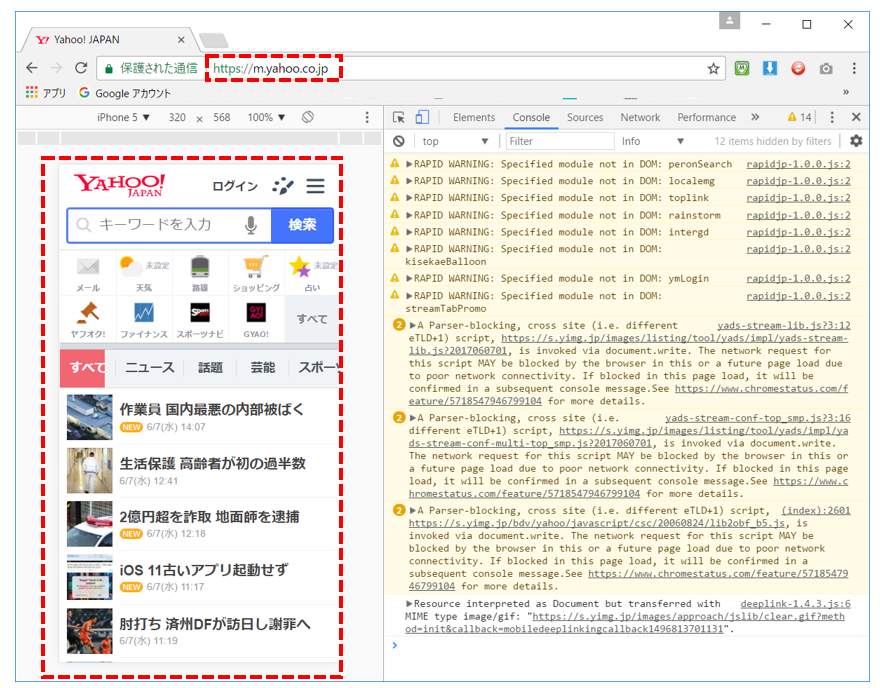880x688 pixels.
Task: Click the ログイン login link
Action: (x=235, y=186)
